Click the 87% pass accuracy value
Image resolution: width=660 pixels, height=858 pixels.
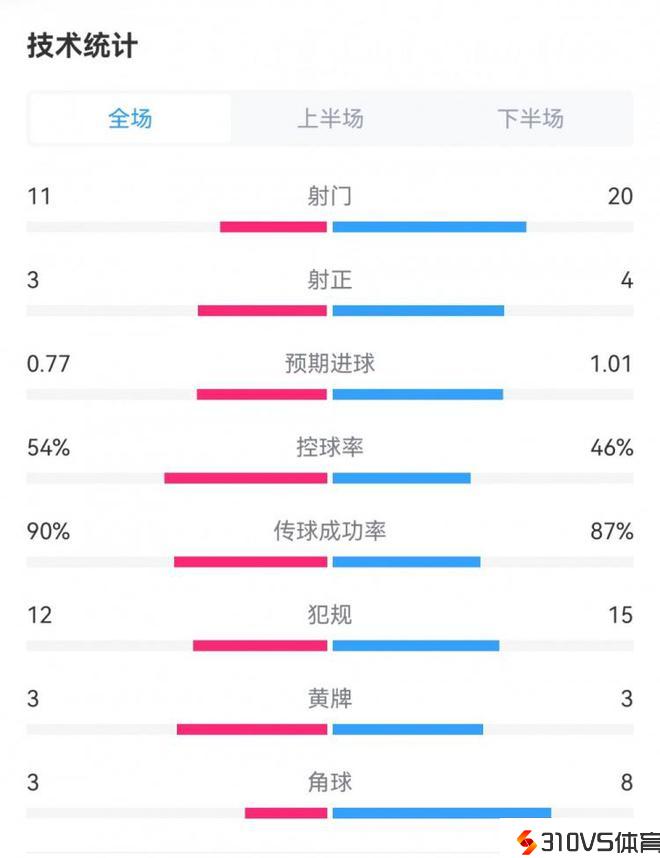612,531
